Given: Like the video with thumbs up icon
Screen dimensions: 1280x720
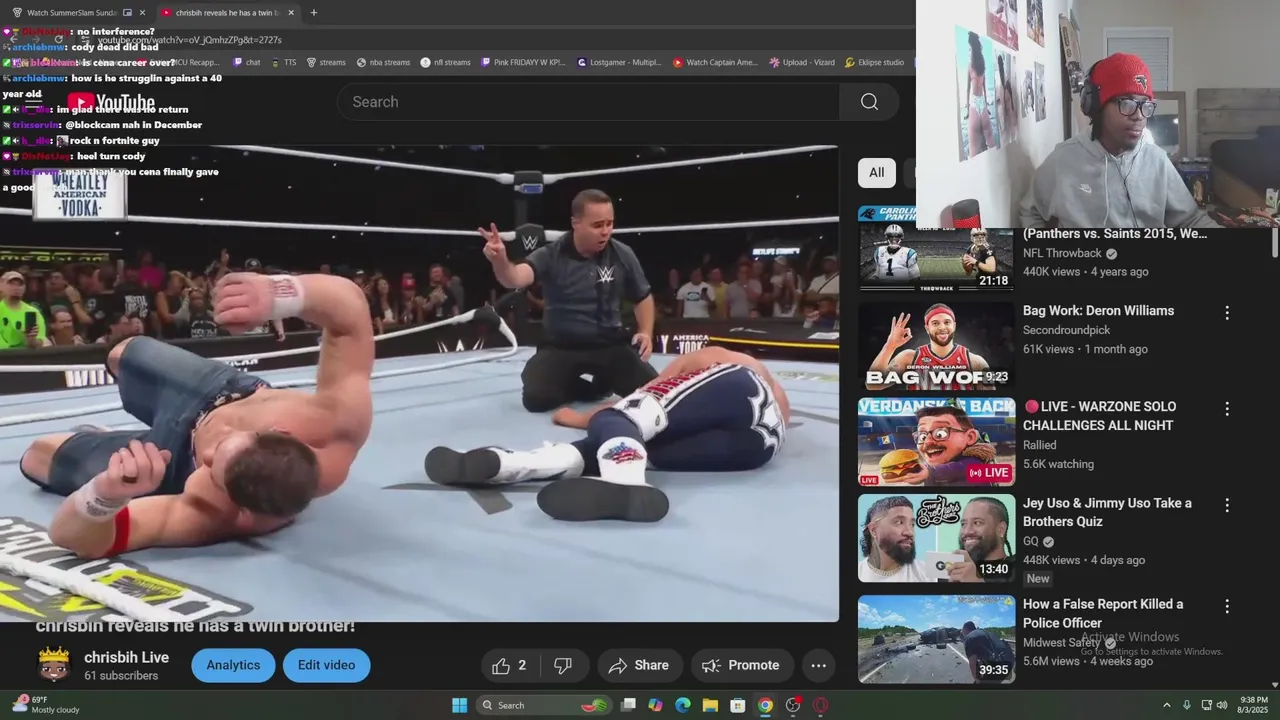Looking at the screenshot, I should point(509,665).
